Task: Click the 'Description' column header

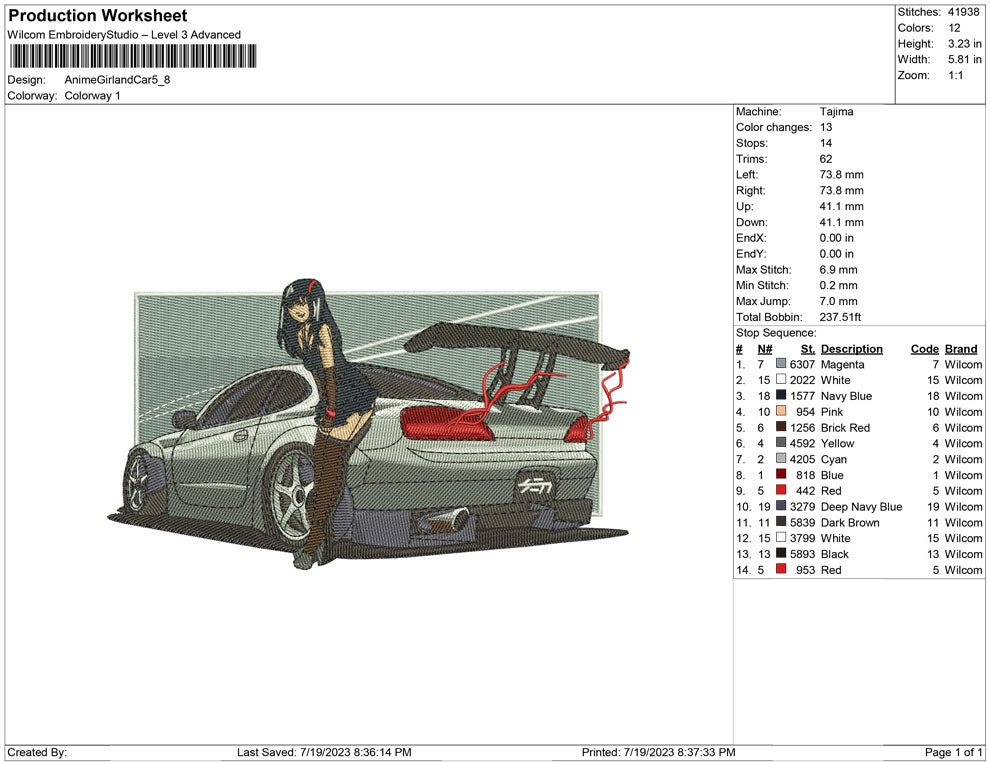Action: pos(852,348)
